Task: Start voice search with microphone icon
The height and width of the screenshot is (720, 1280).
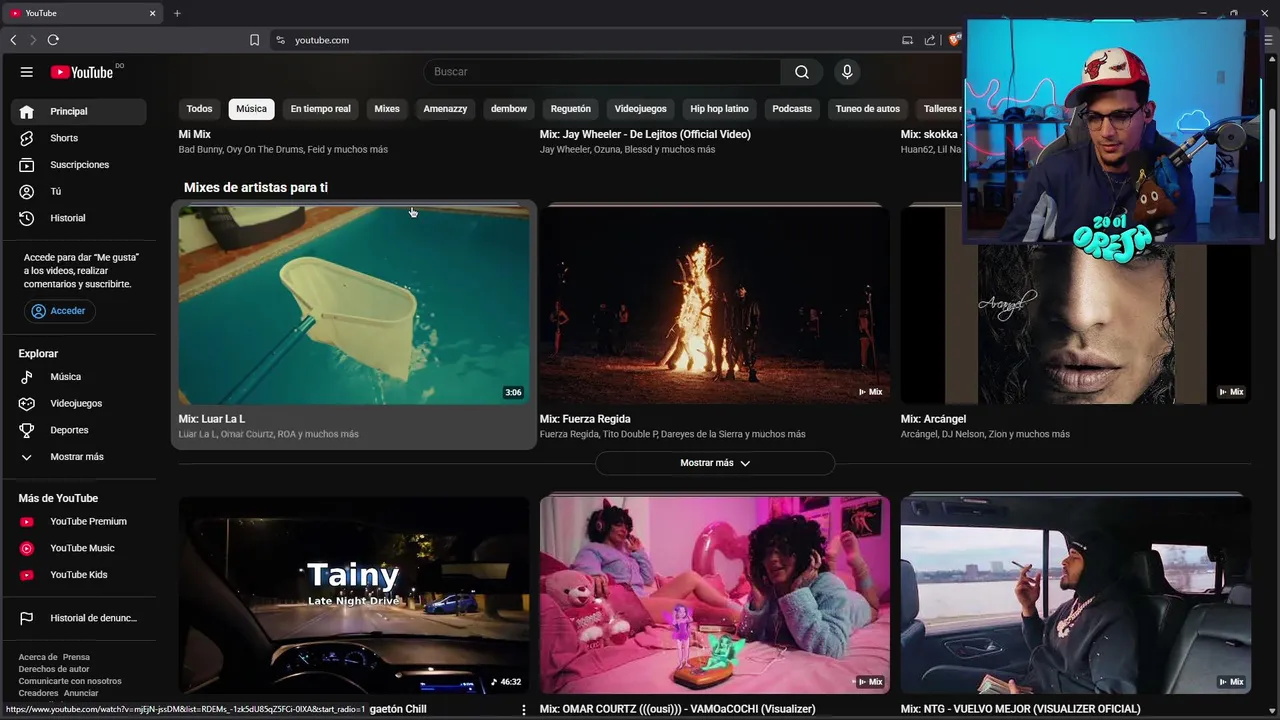Action: pyautogui.click(x=847, y=72)
